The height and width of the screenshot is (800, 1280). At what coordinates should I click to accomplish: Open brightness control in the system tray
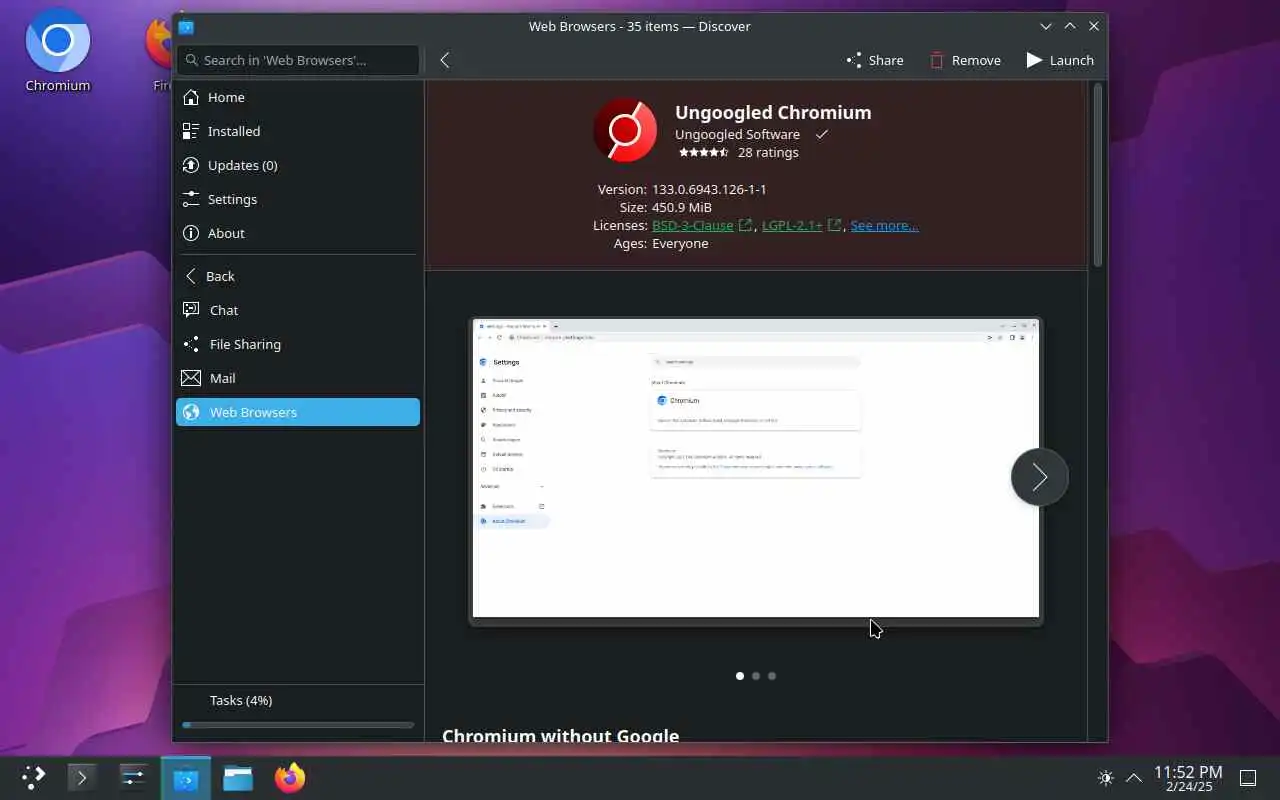(x=1105, y=777)
